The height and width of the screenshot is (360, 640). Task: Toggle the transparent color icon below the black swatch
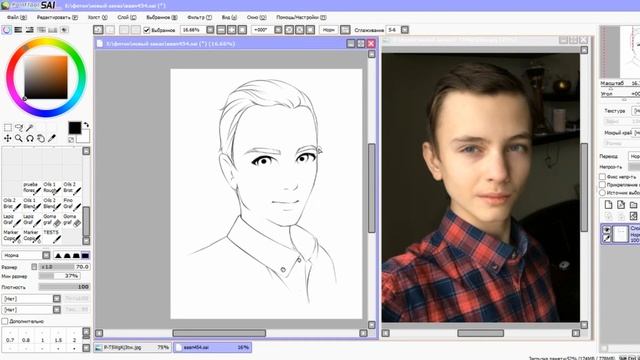(71, 140)
